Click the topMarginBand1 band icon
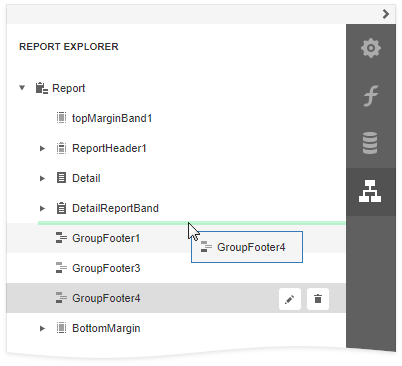402x366 pixels. click(x=61, y=118)
